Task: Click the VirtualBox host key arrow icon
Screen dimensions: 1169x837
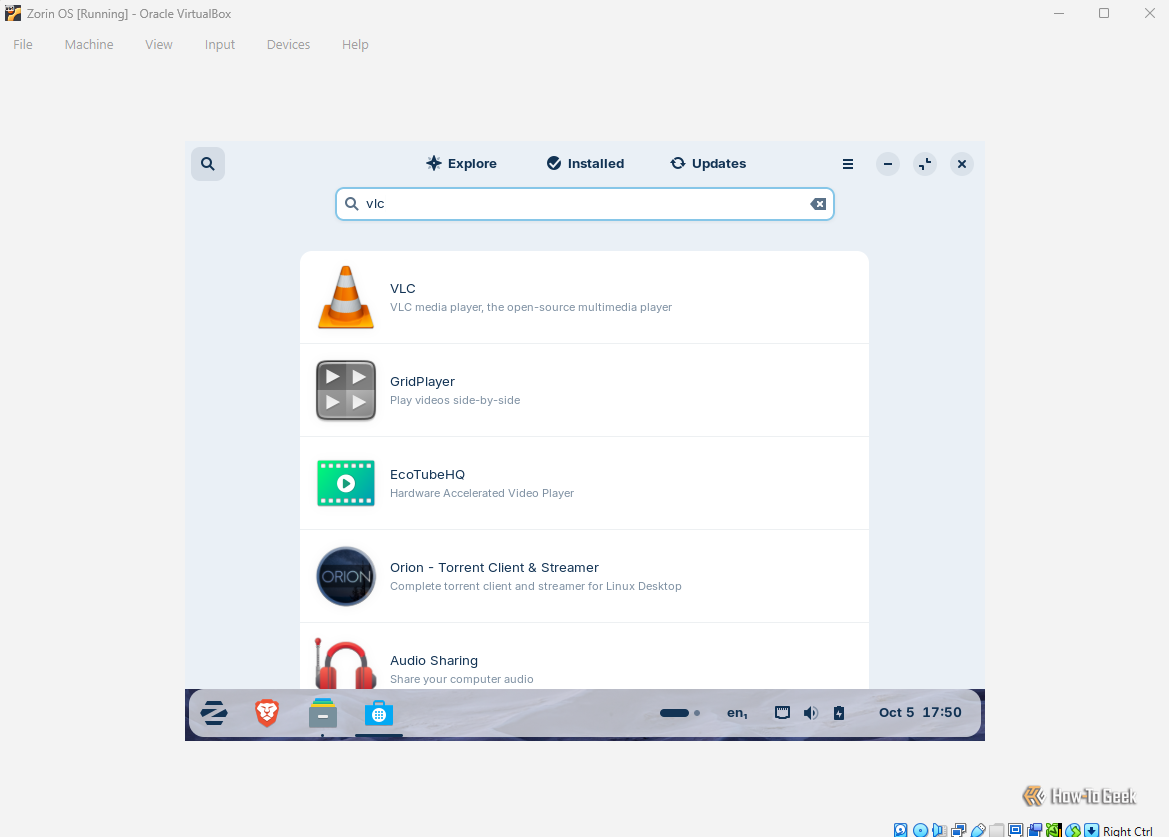Action: click(x=1091, y=830)
